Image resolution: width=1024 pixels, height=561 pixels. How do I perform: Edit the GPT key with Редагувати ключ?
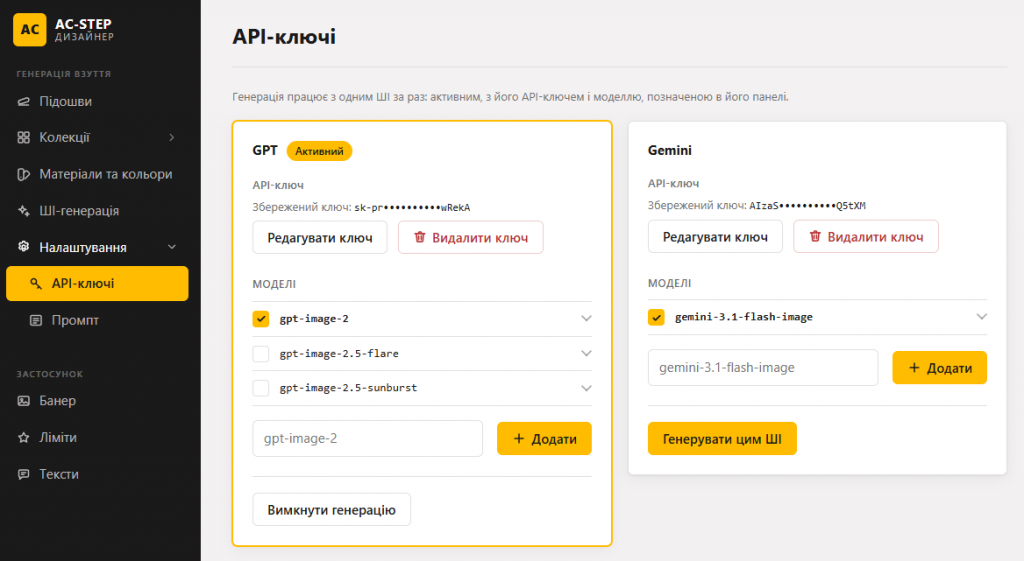coord(320,238)
